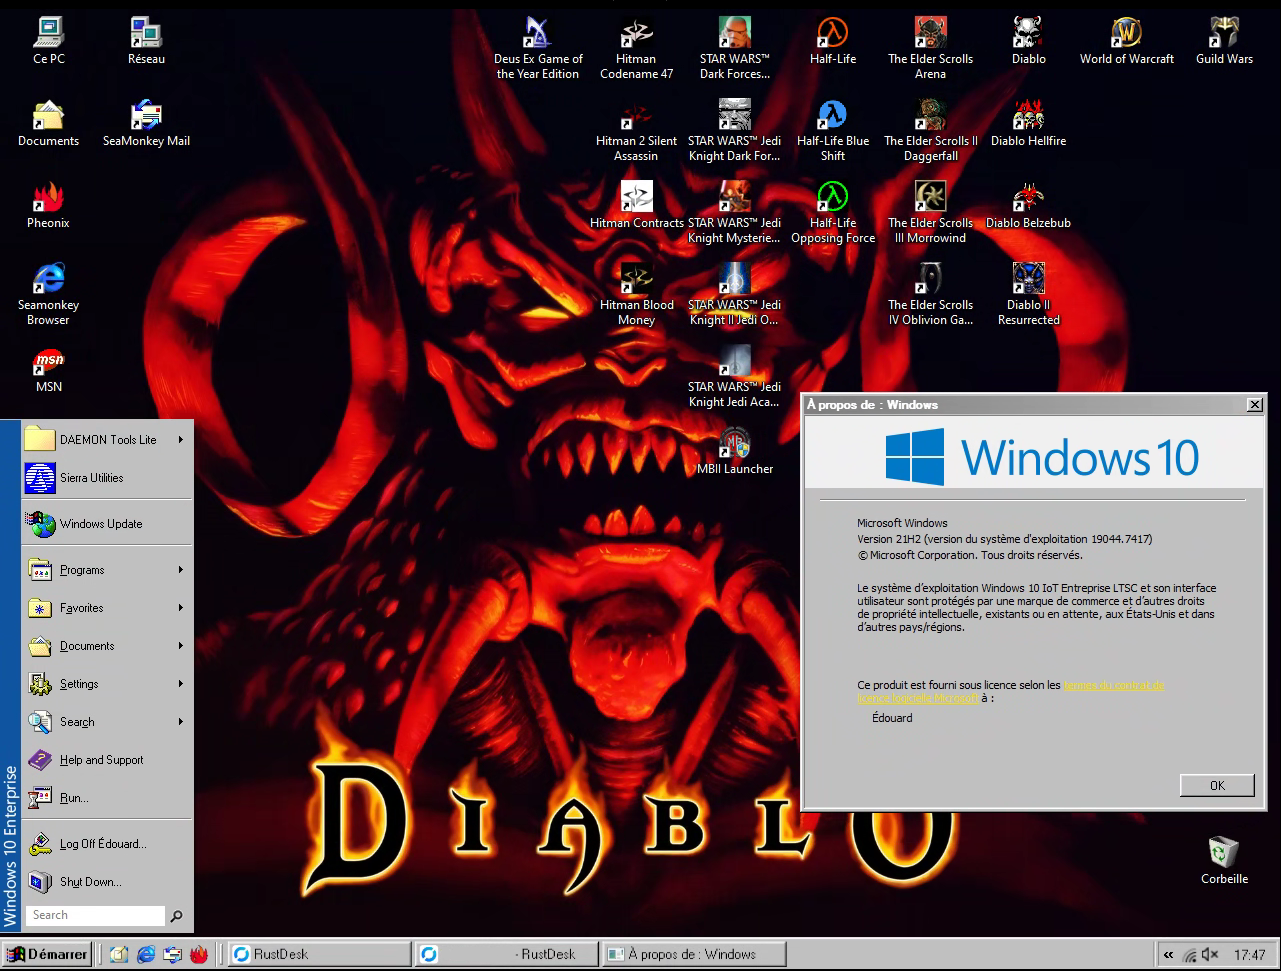Open the Seamonkey Browser desktop shortcut
1281x971 pixels.
[x=48, y=294]
